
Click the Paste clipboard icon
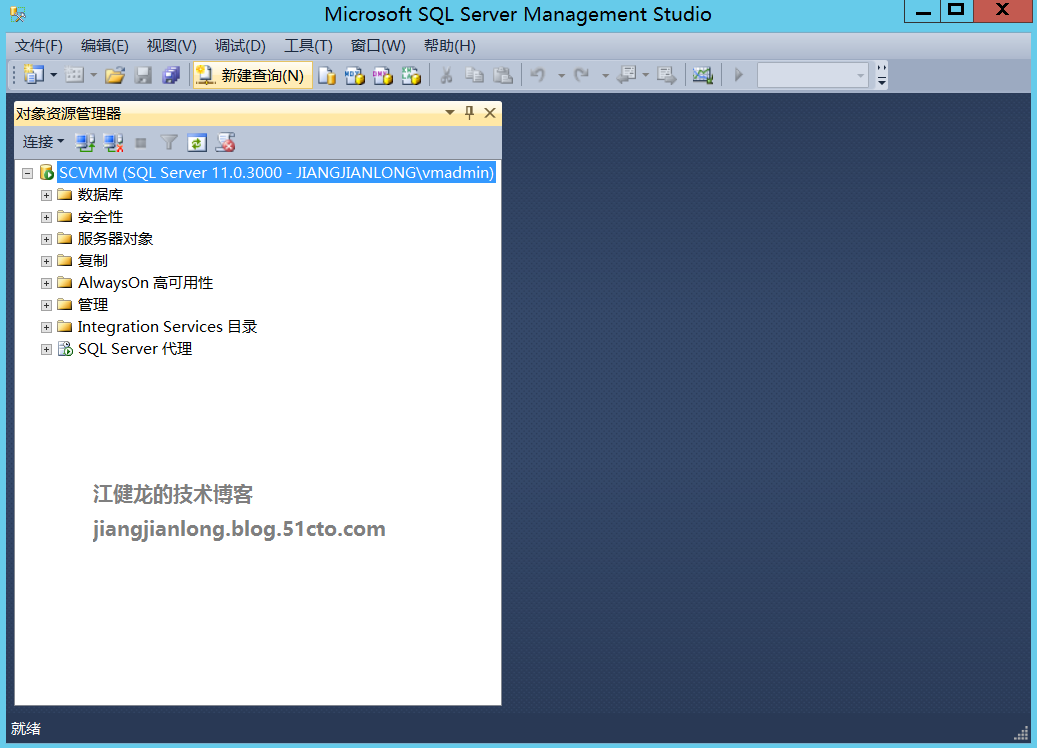coord(503,75)
